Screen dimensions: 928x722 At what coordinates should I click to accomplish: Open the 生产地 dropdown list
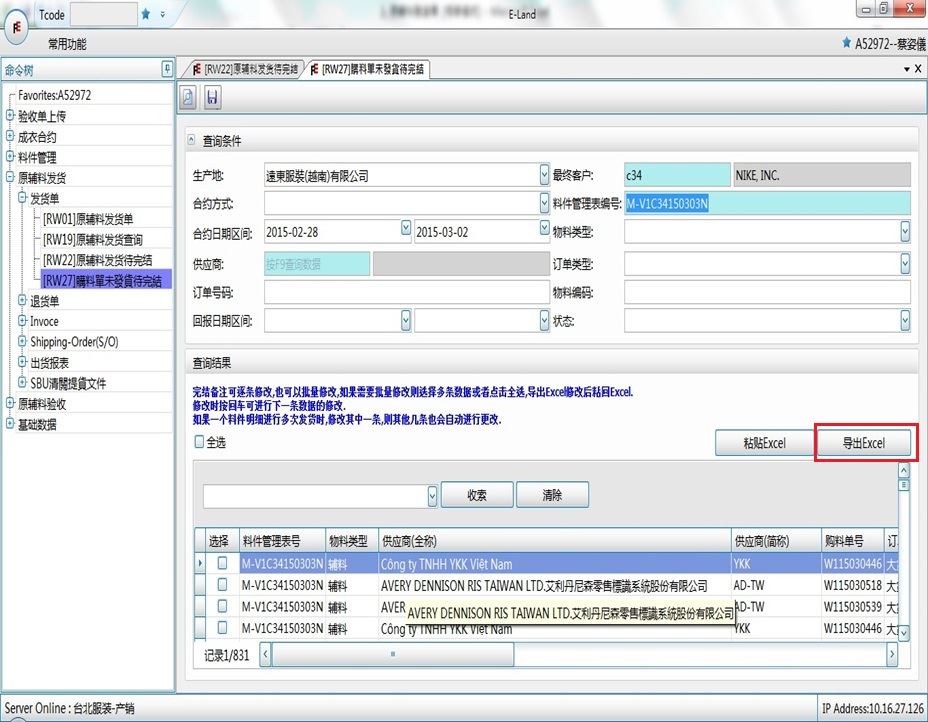coord(544,176)
